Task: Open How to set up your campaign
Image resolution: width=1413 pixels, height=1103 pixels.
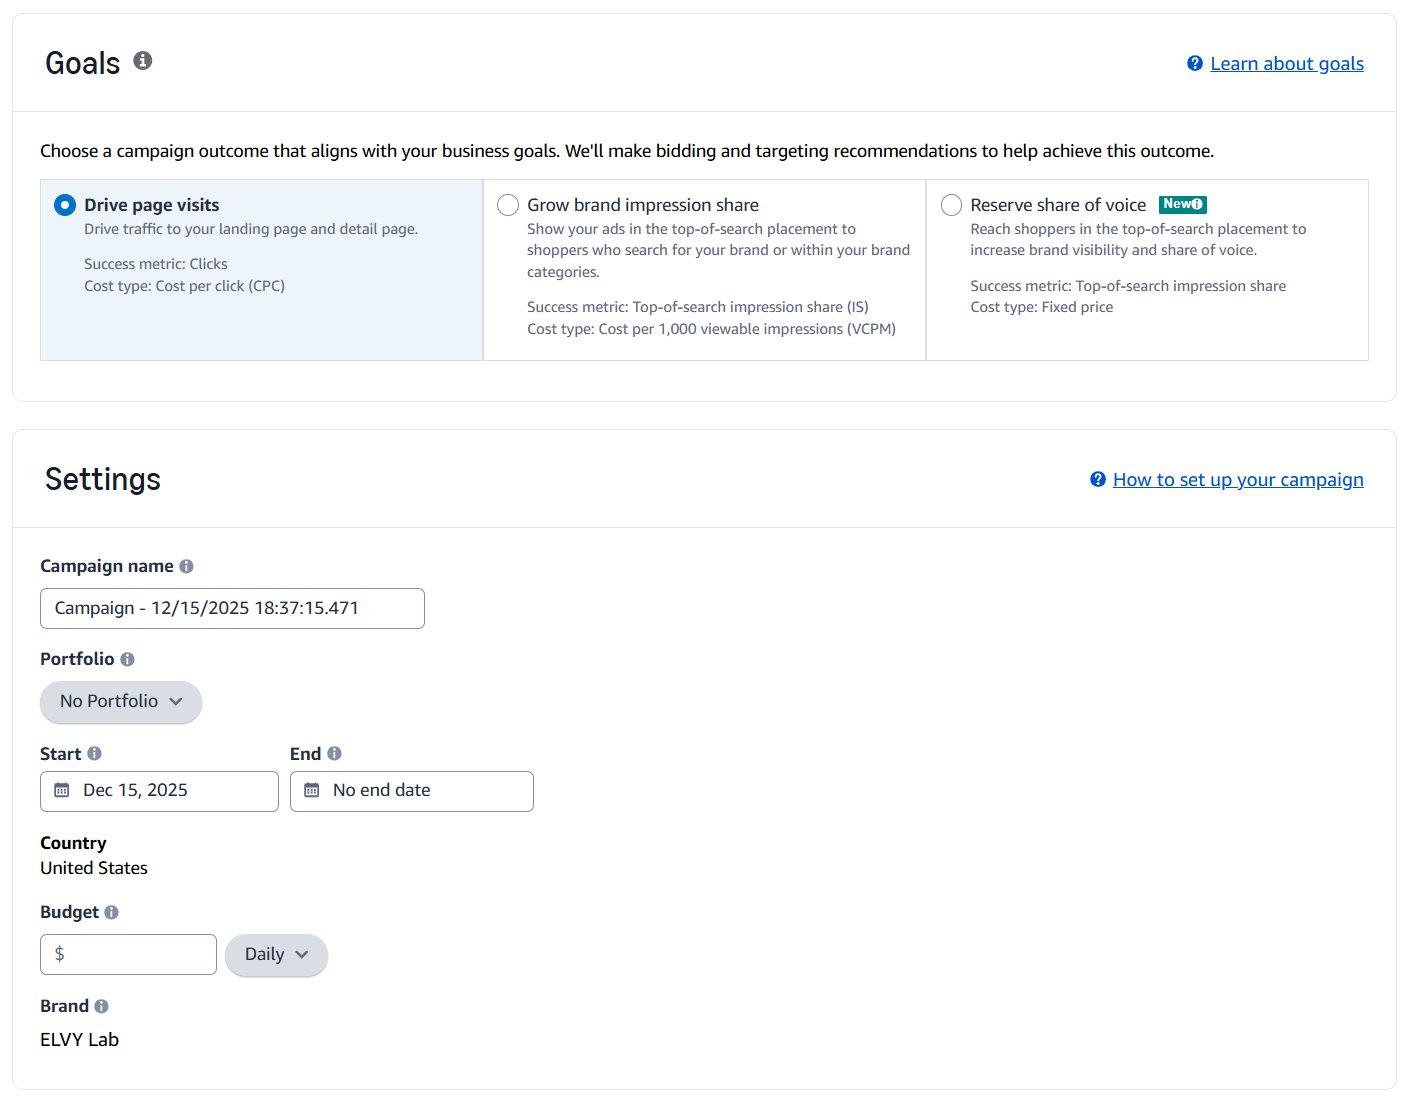Action: point(1237,479)
